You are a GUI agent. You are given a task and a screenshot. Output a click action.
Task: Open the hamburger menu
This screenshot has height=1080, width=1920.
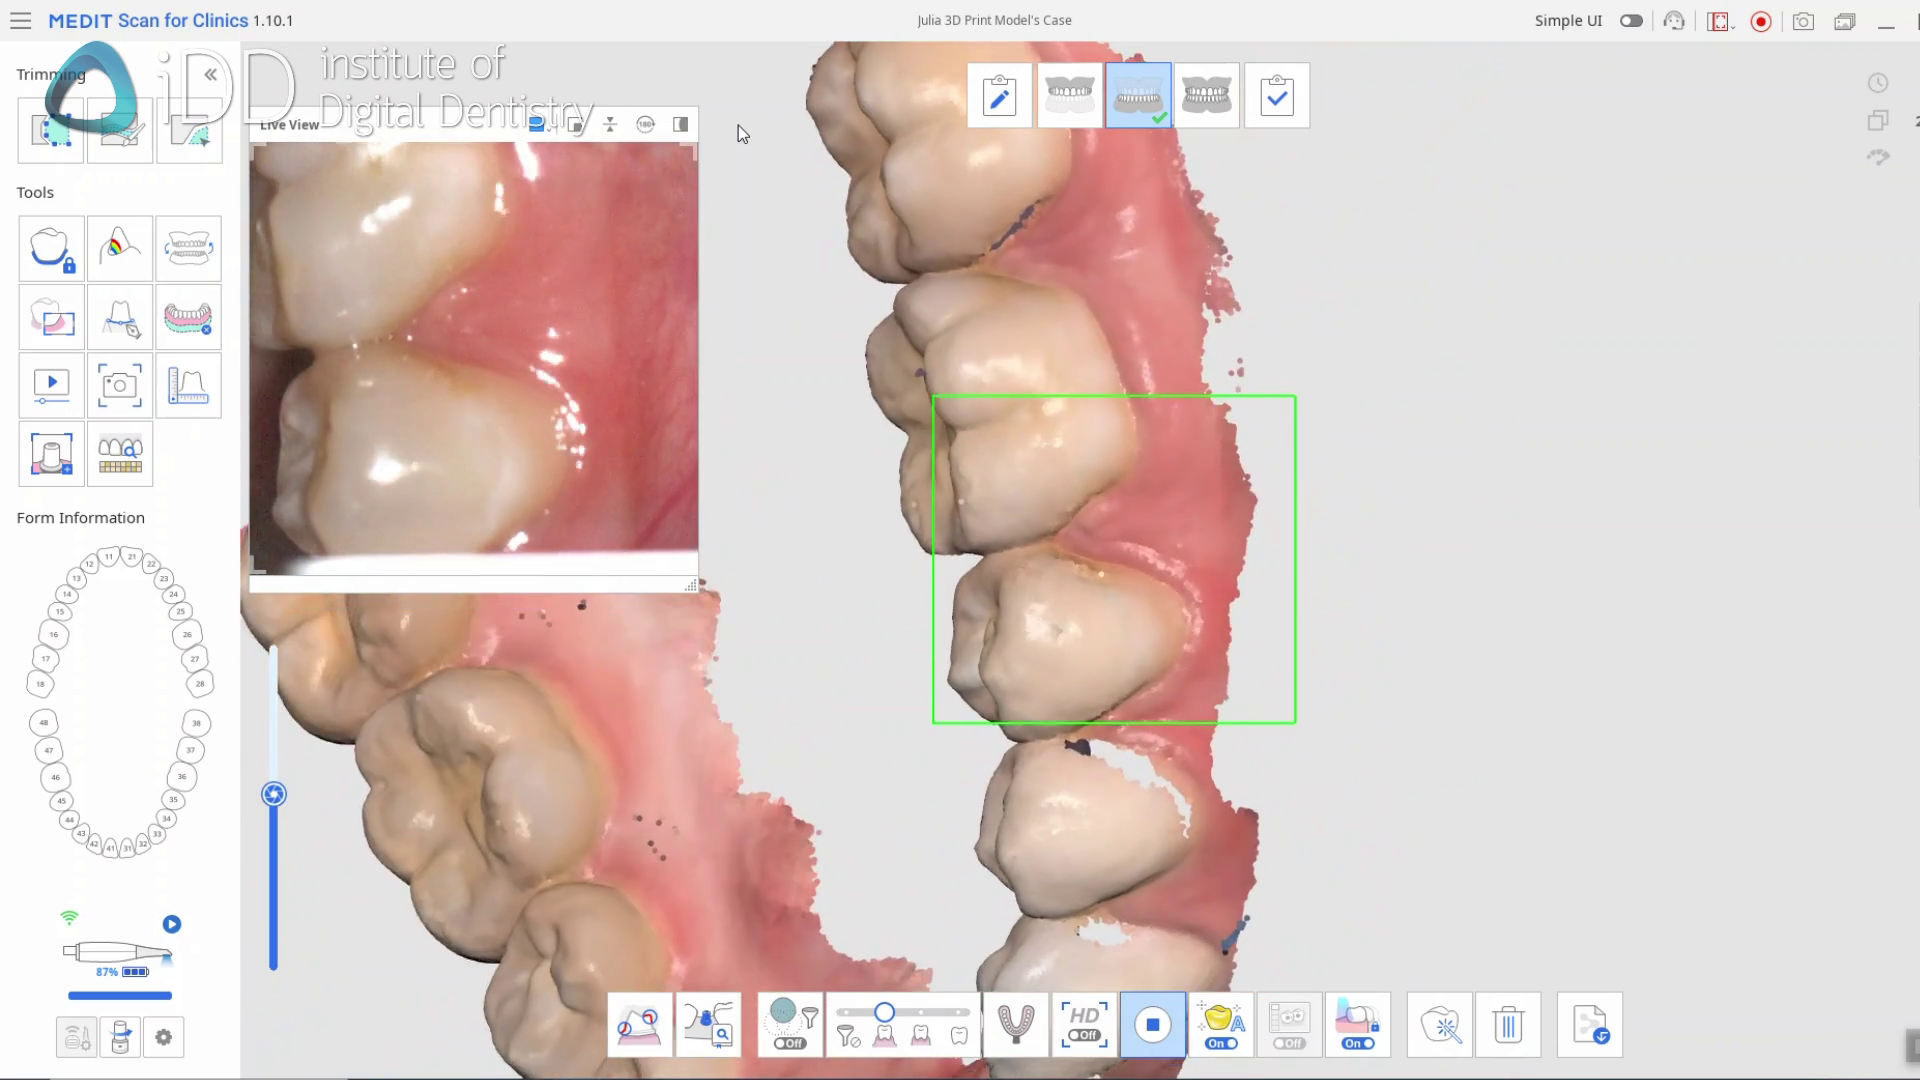[20, 20]
